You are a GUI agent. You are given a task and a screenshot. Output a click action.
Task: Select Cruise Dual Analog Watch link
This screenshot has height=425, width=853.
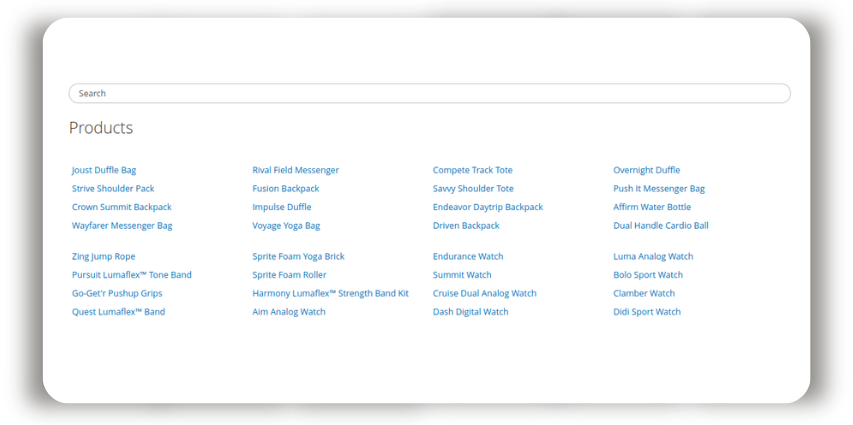click(x=485, y=294)
